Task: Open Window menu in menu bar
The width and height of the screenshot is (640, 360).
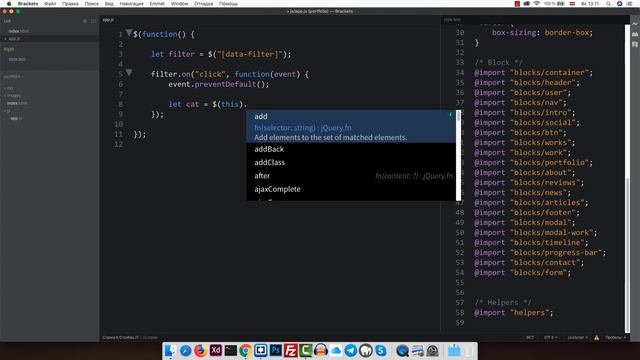Action: (x=180, y=4)
